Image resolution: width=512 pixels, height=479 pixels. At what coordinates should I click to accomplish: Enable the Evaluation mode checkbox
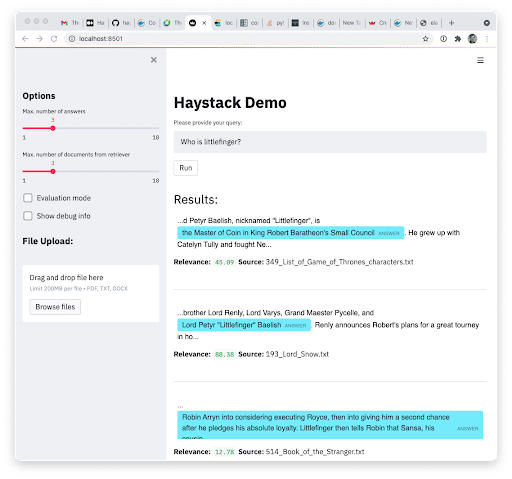[28, 198]
